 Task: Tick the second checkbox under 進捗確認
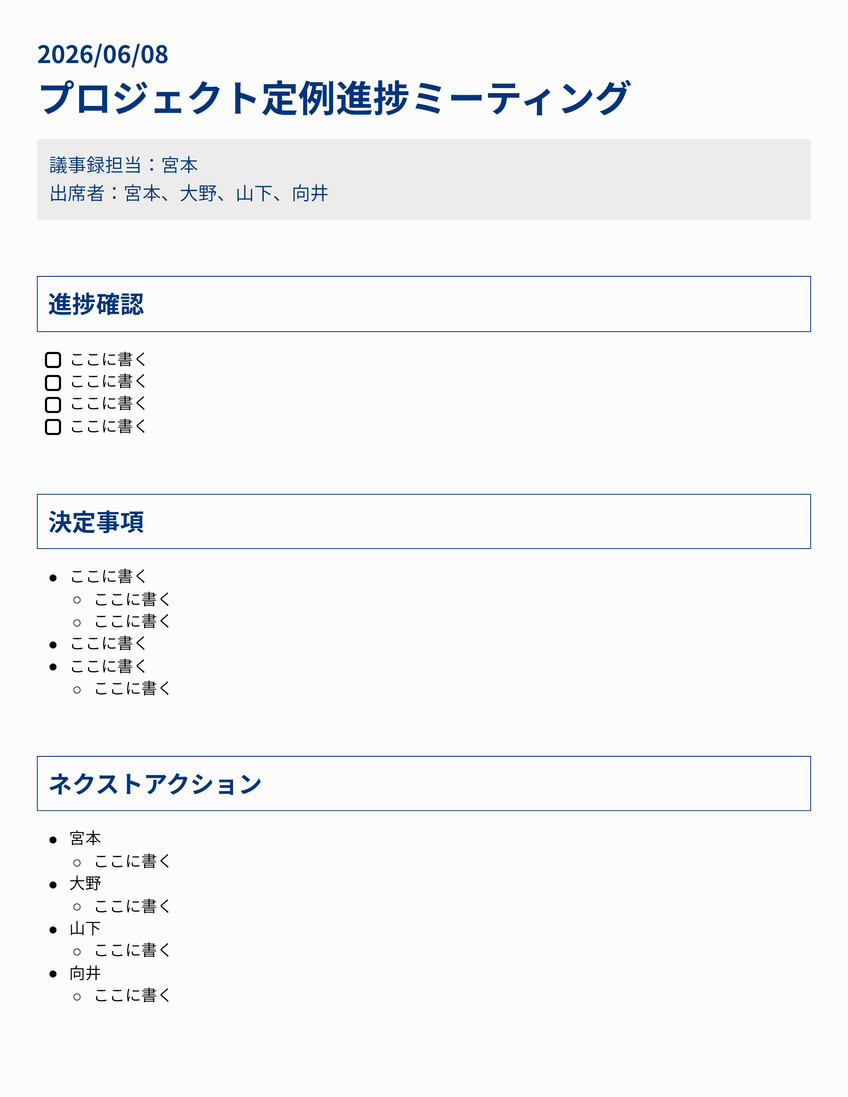(53, 382)
